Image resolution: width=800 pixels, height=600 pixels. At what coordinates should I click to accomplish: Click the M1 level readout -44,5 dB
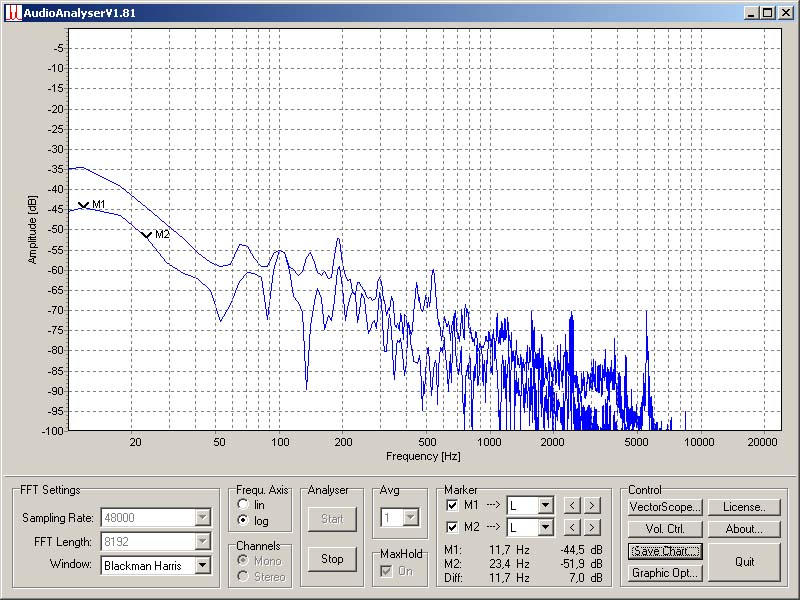[581, 550]
